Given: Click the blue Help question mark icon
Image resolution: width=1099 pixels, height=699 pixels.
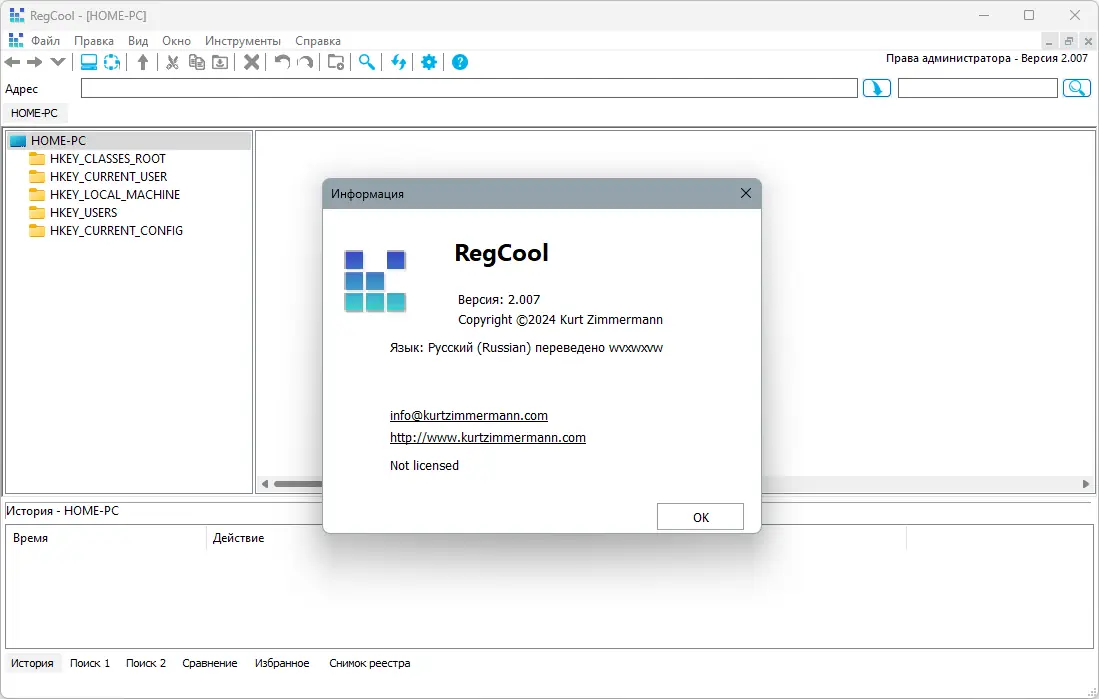Looking at the screenshot, I should click(x=460, y=62).
